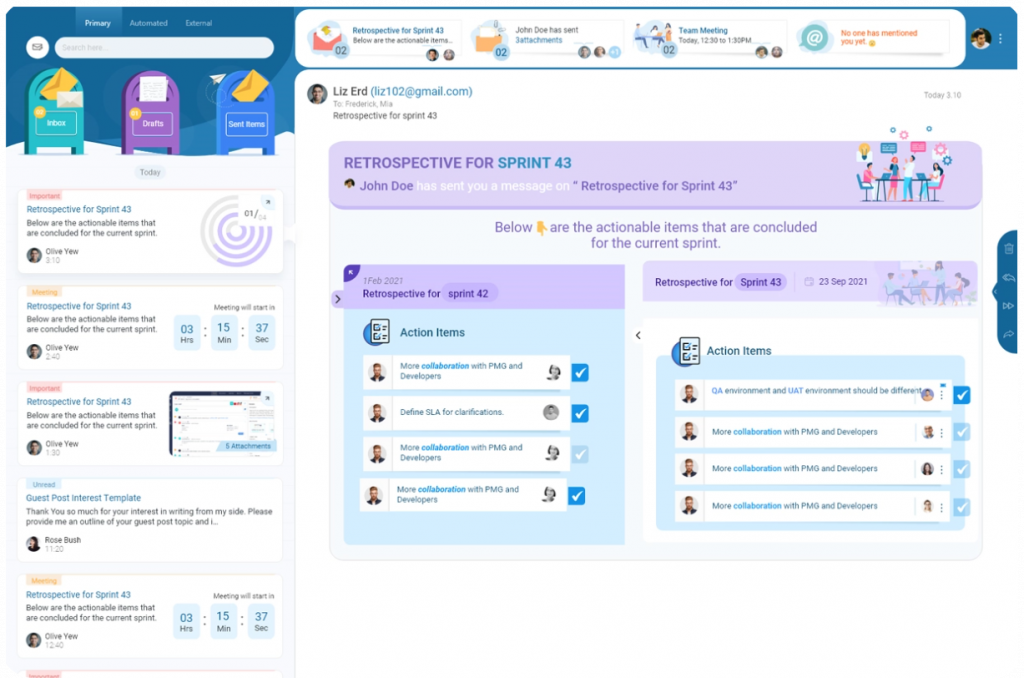Click the reply-all double-arrow icon

[x=1009, y=278]
